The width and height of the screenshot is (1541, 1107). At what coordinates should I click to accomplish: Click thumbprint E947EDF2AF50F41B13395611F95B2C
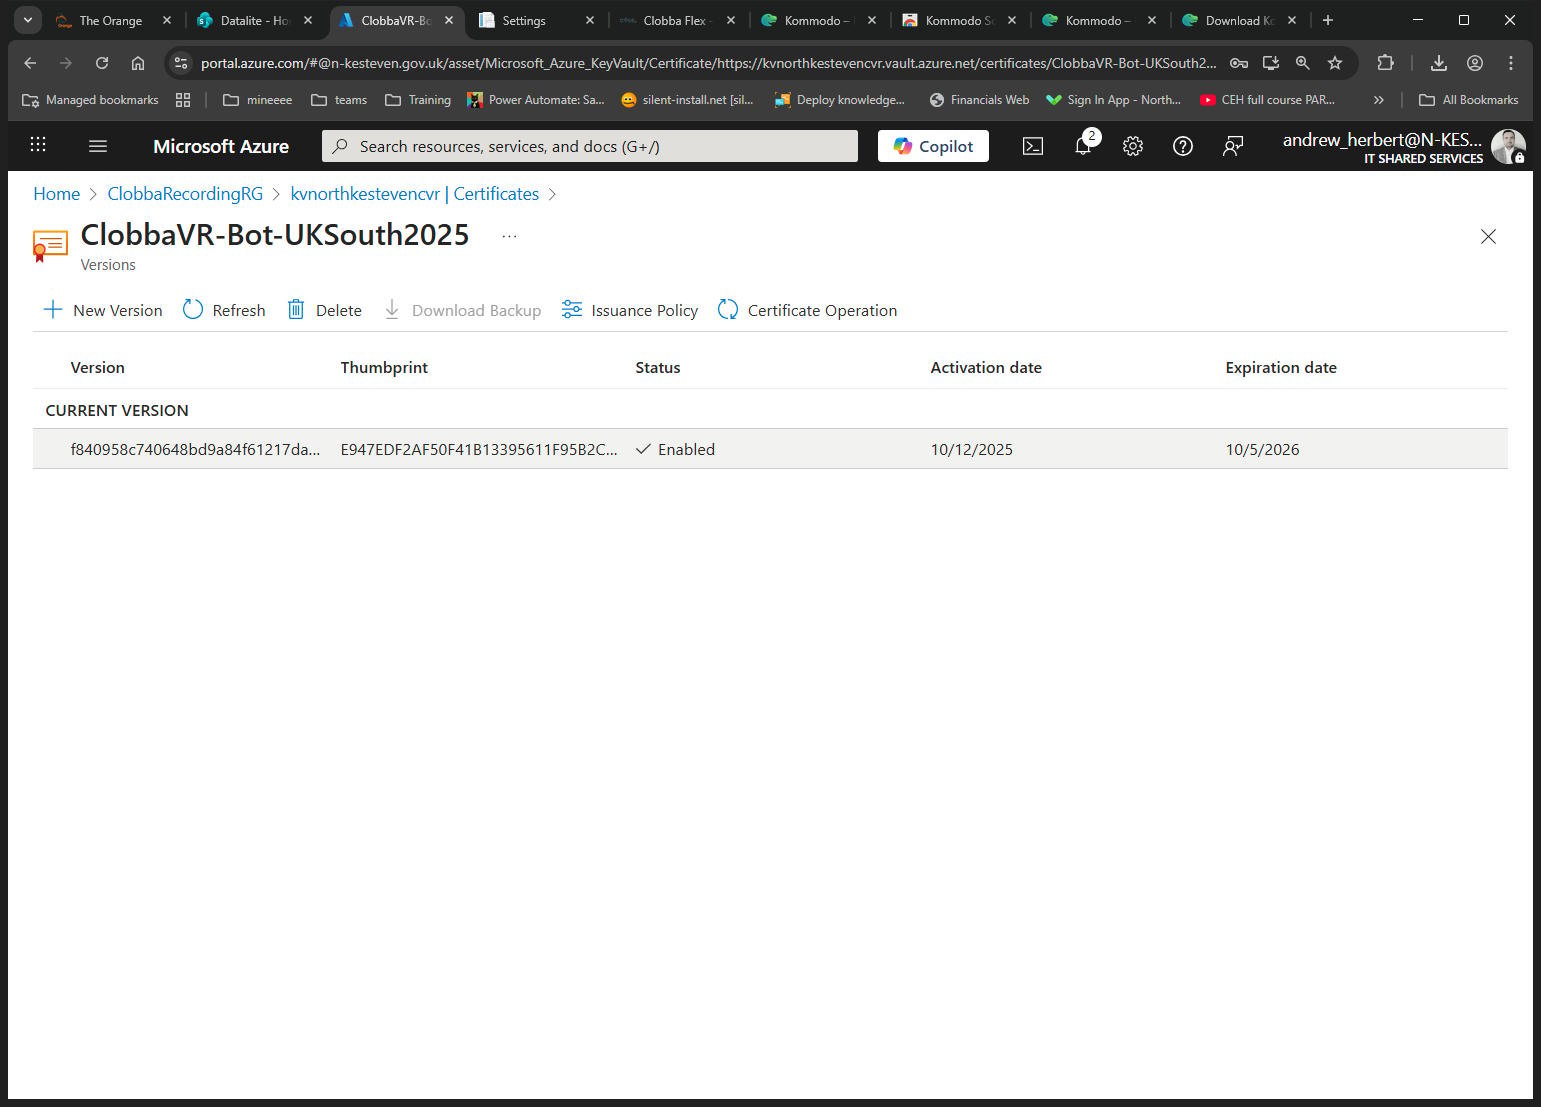479,449
